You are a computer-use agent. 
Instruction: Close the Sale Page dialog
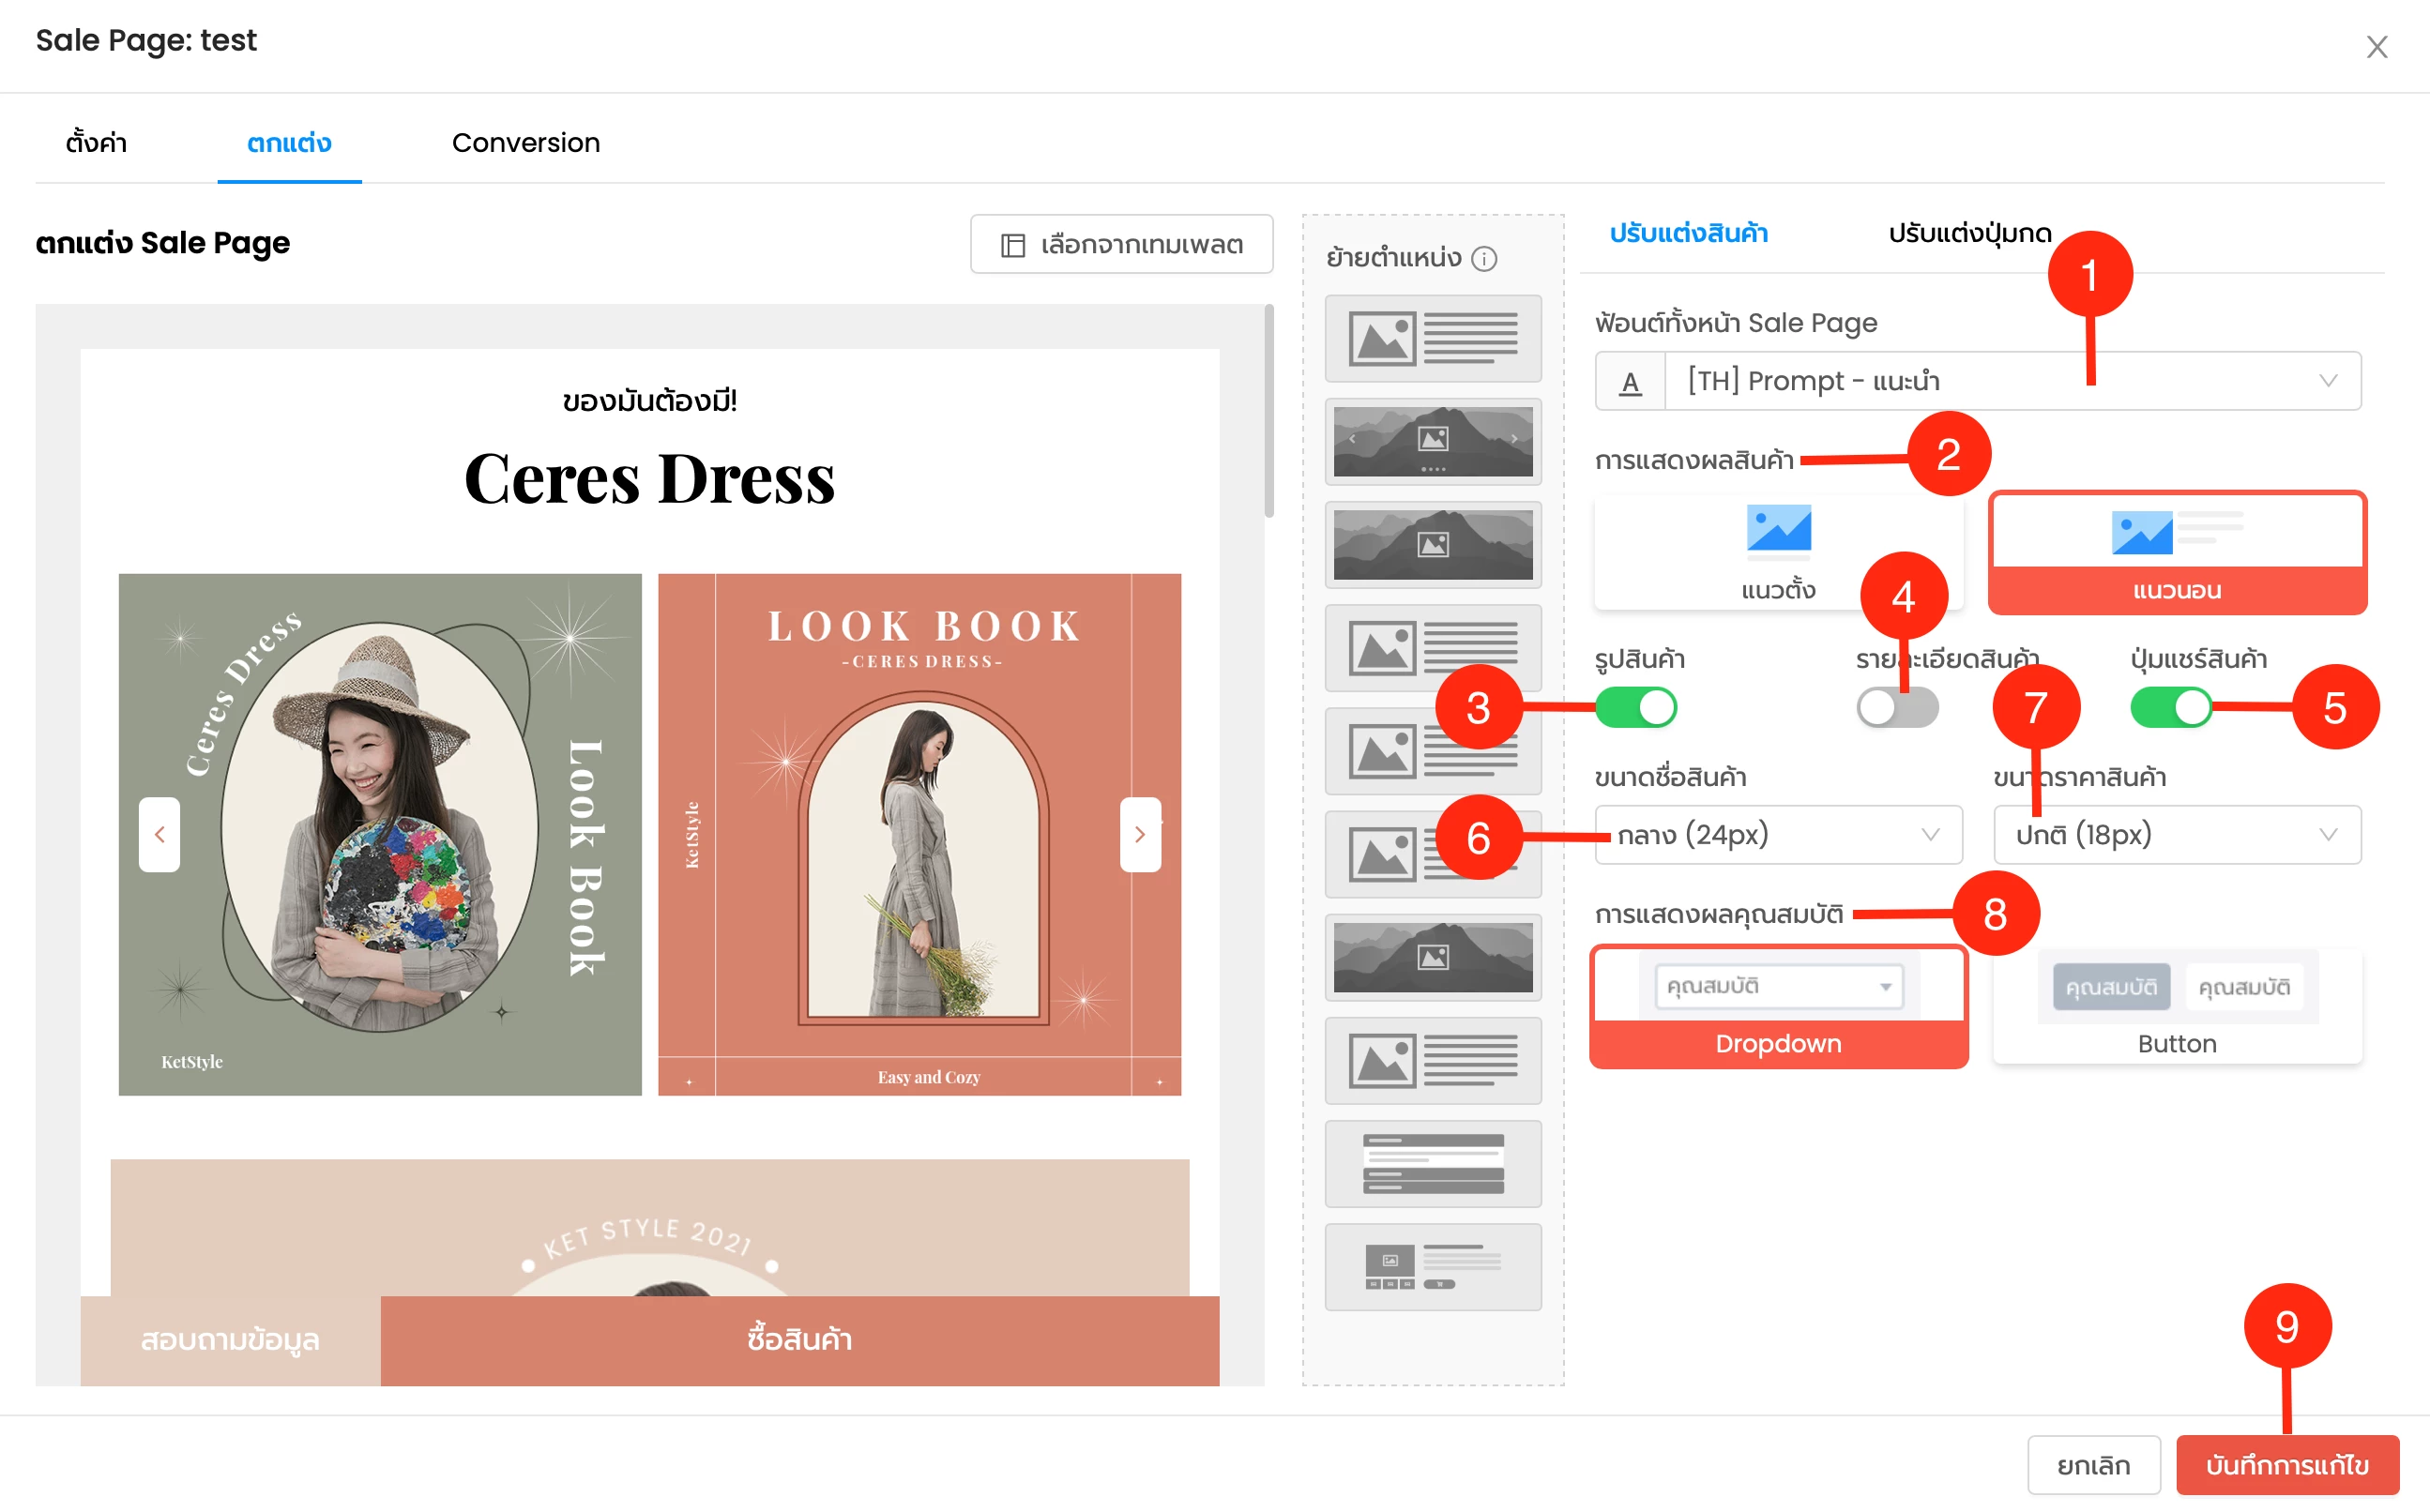pos(2376,47)
